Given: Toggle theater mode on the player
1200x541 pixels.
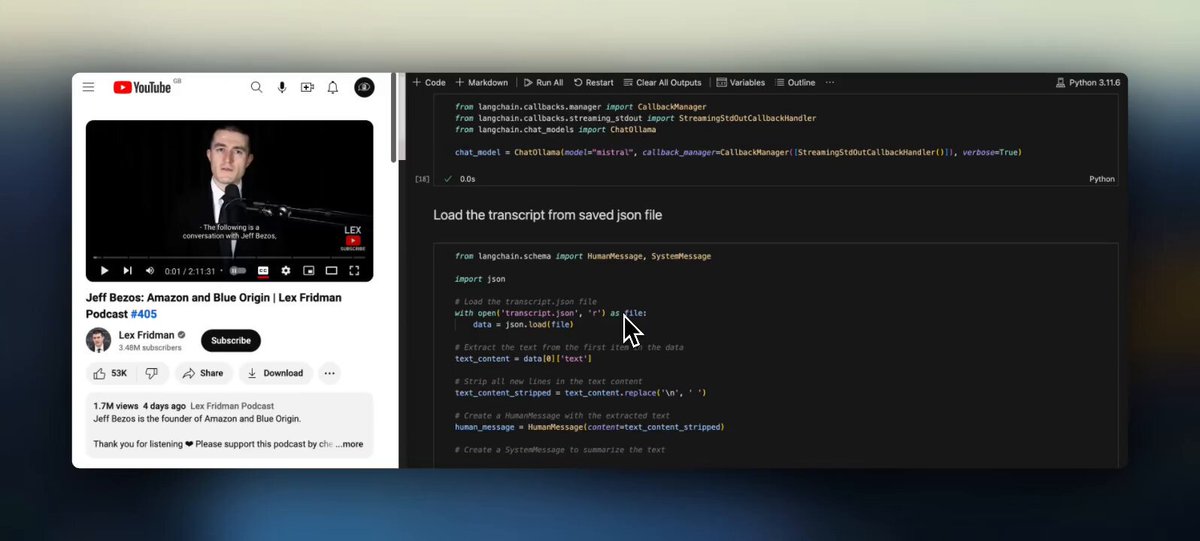Looking at the screenshot, I should click(x=332, y=270).
